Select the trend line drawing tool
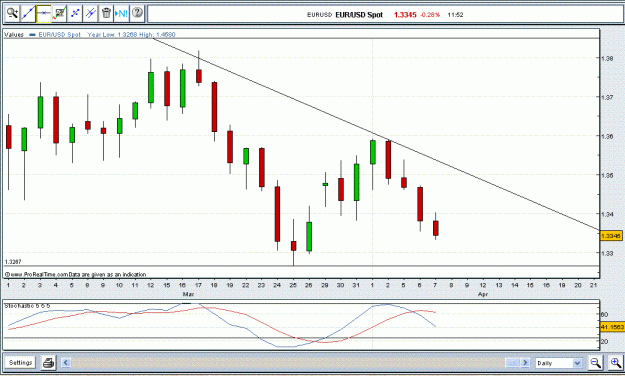Screen dimensions: 625x376 pyautogui.click(x=28, y=14)
